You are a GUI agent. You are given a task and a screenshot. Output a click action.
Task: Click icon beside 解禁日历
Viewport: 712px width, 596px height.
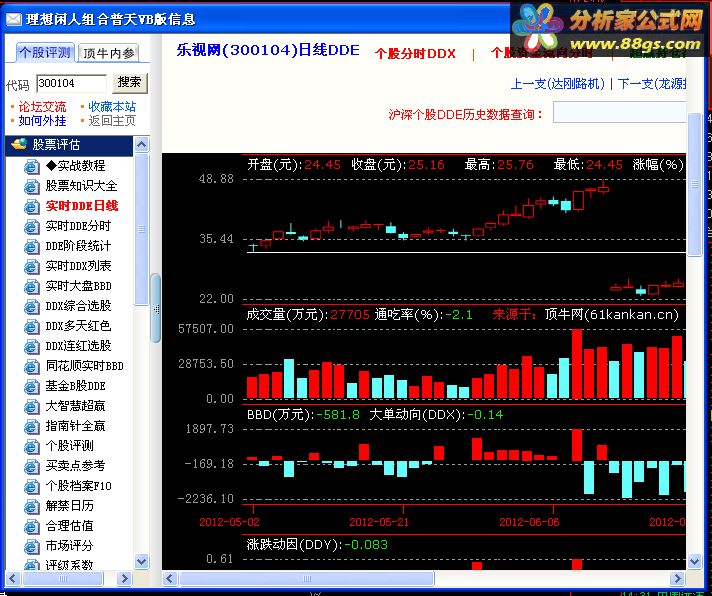[31, 506]
